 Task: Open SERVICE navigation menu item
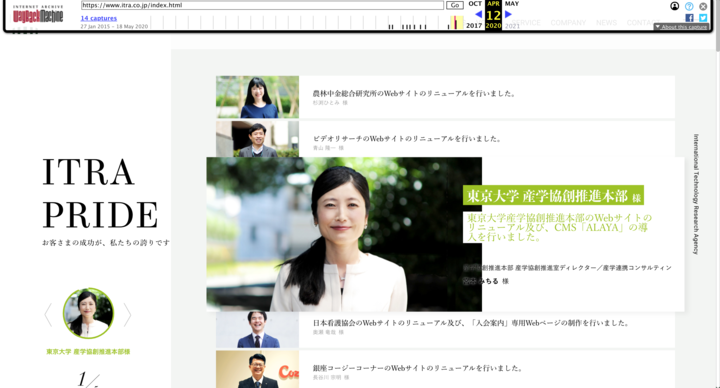click(x=526, y=22)
